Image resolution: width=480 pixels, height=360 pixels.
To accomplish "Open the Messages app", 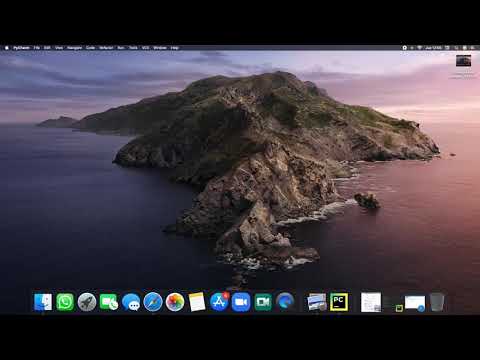I will pos(131,302).
